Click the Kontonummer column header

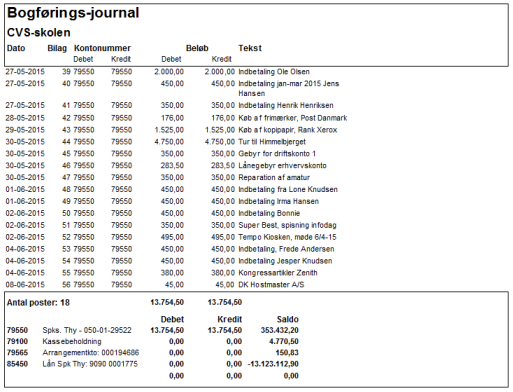[x=102, y=48]
